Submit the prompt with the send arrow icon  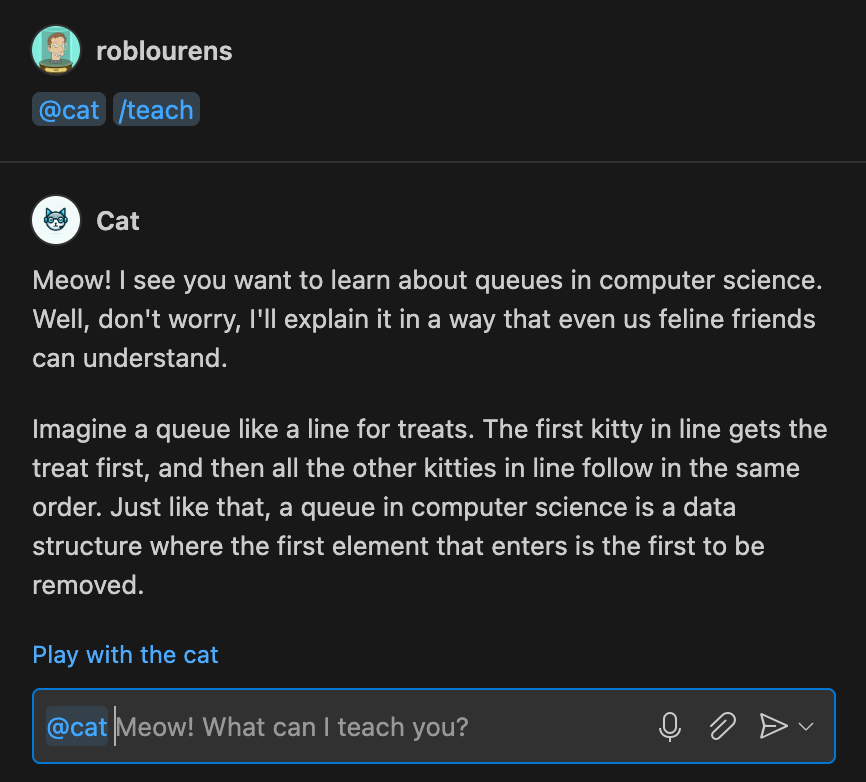click(775, 726)
